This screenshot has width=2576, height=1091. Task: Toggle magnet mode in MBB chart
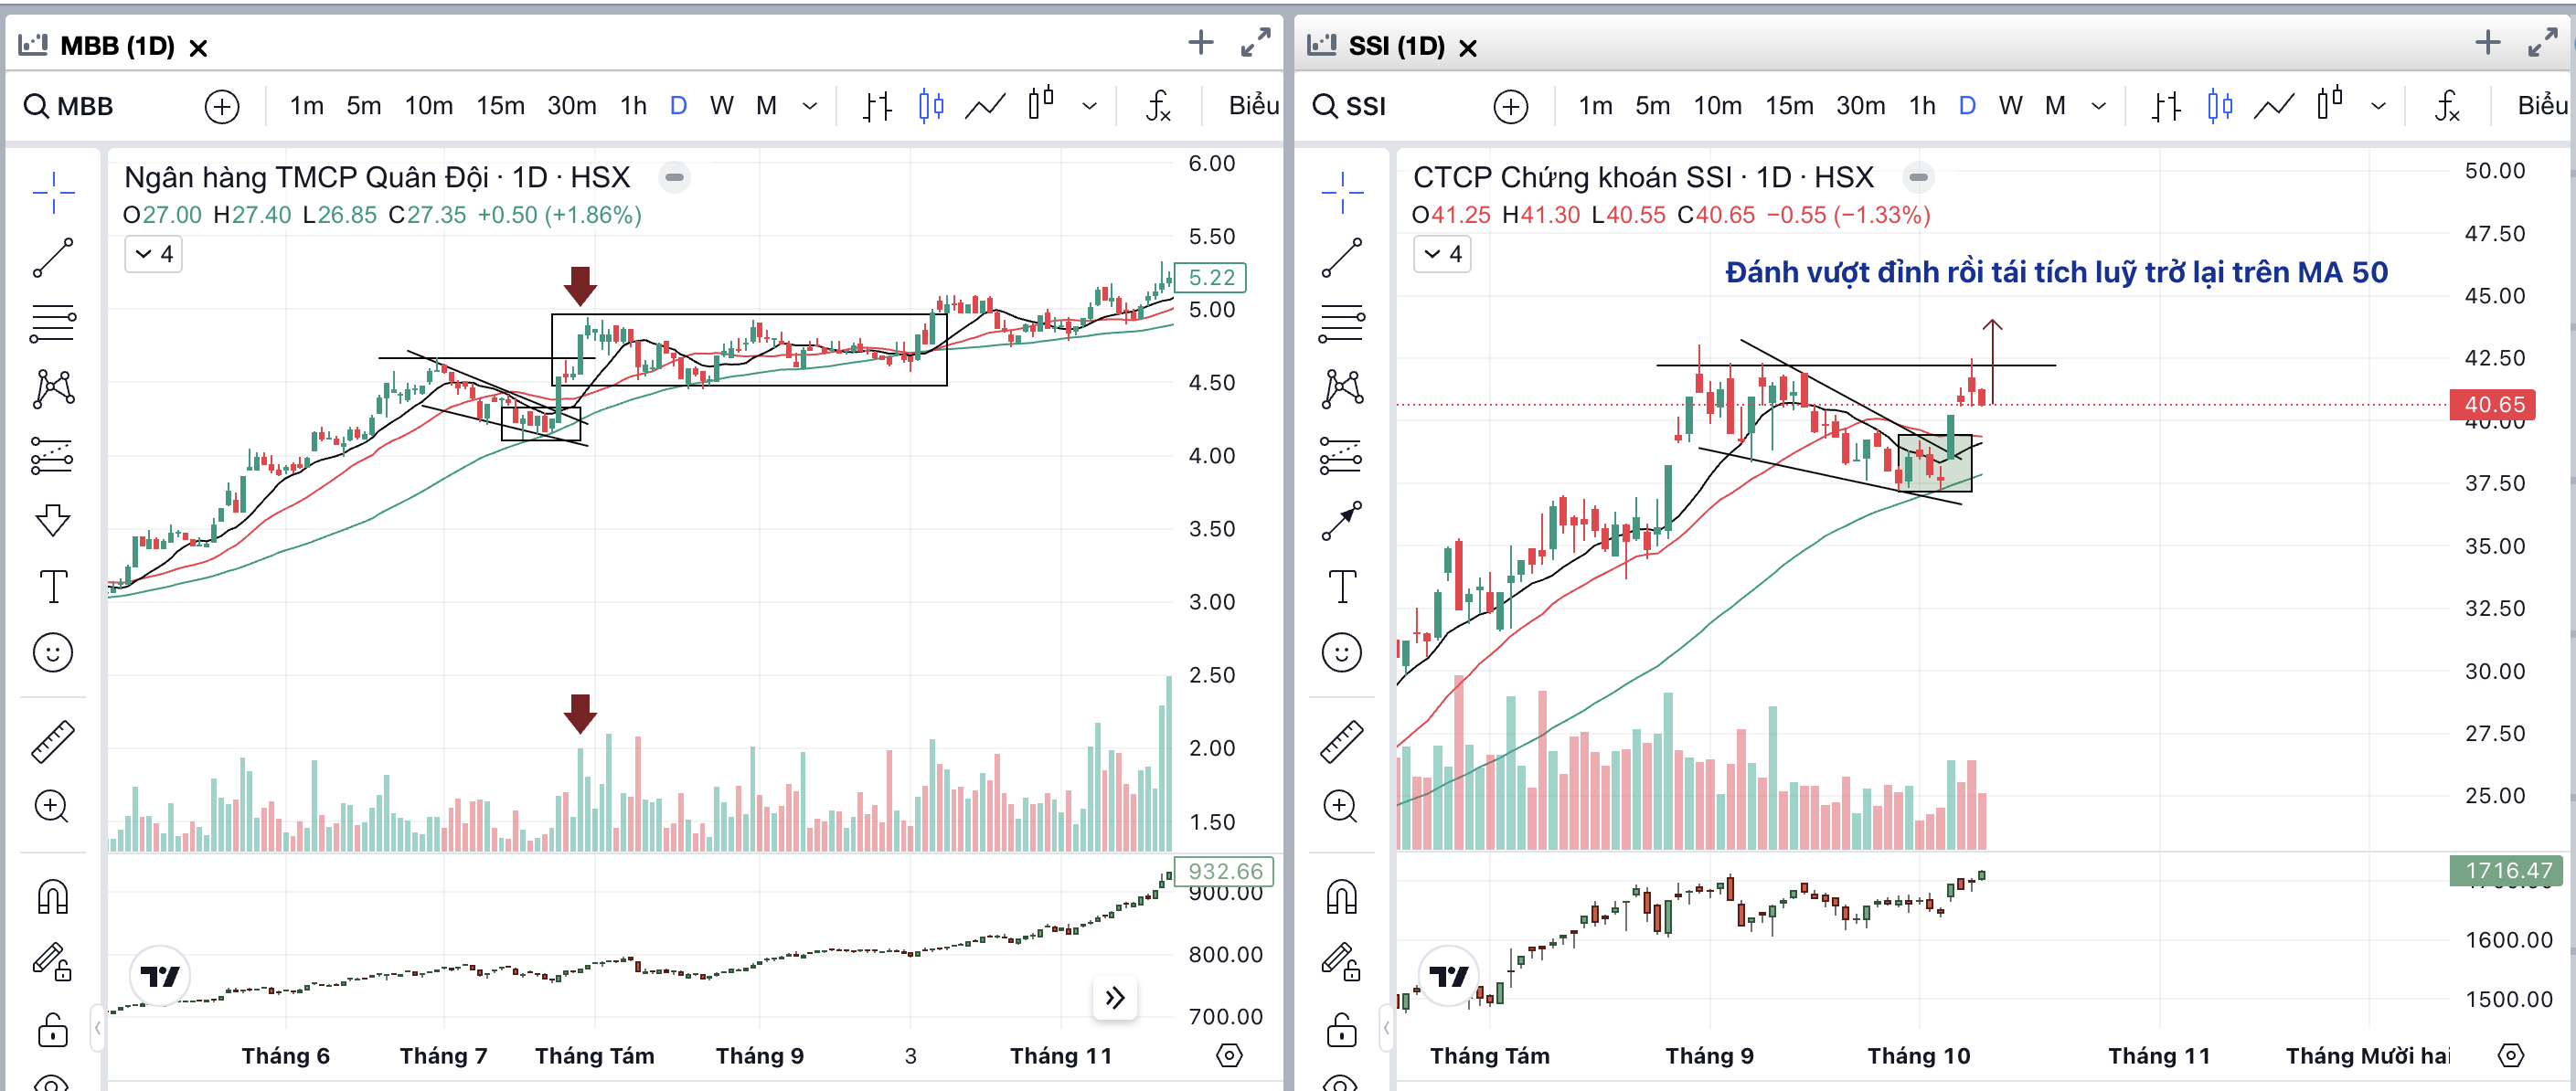click(53, 897)
